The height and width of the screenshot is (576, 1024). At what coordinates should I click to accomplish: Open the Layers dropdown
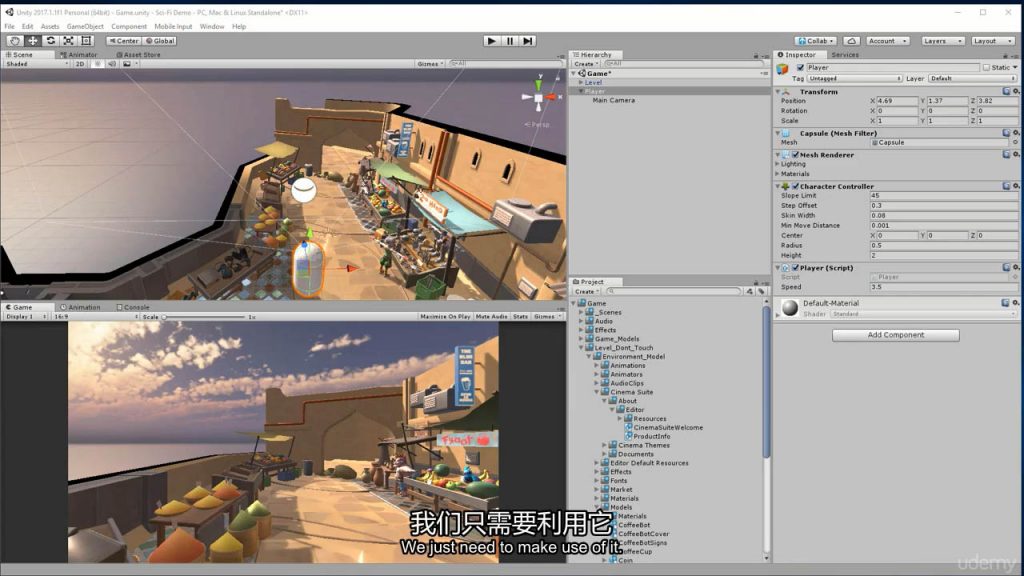(x=942, y=41)
